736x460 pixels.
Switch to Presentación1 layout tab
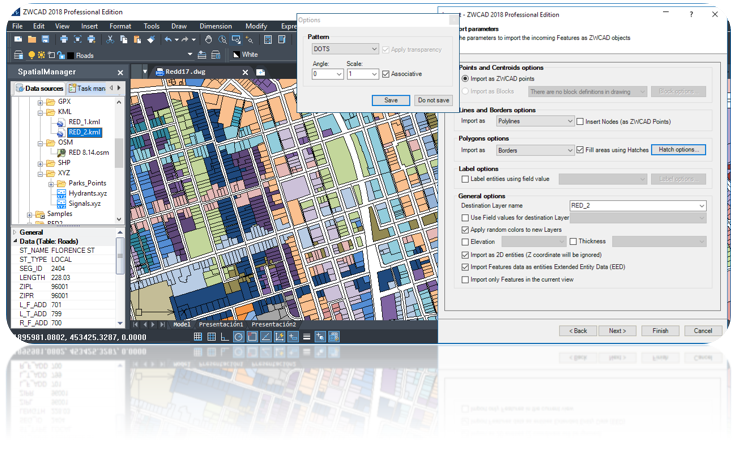tap(221, 324)
